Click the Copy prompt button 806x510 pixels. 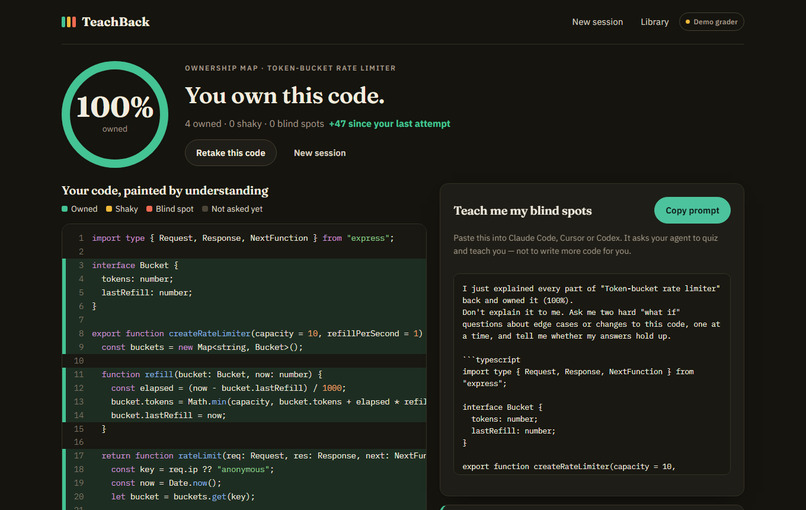click(x=692, y=210)
